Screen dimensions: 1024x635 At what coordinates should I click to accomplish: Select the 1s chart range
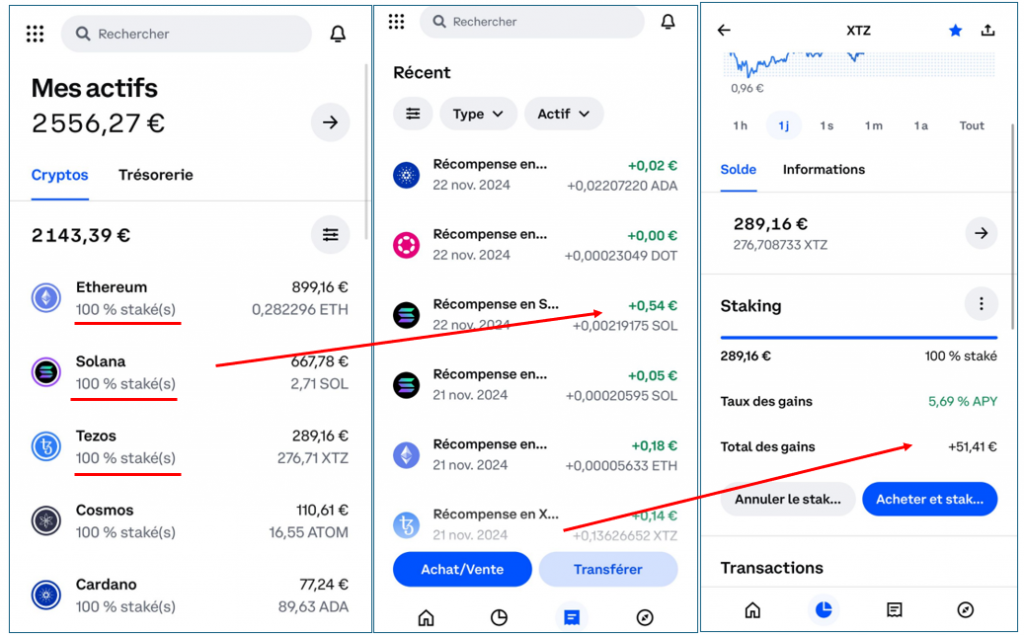[x=827, y=125]
